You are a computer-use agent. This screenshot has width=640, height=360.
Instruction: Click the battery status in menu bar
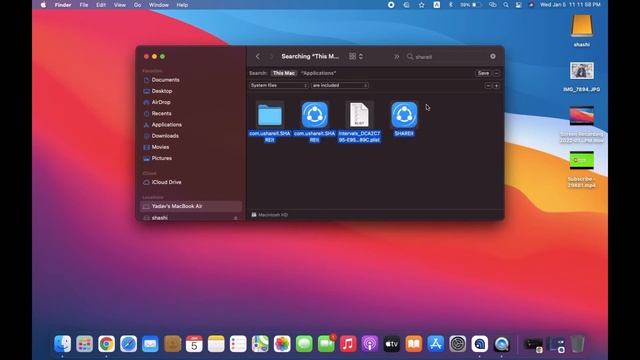tap(471, 5)
